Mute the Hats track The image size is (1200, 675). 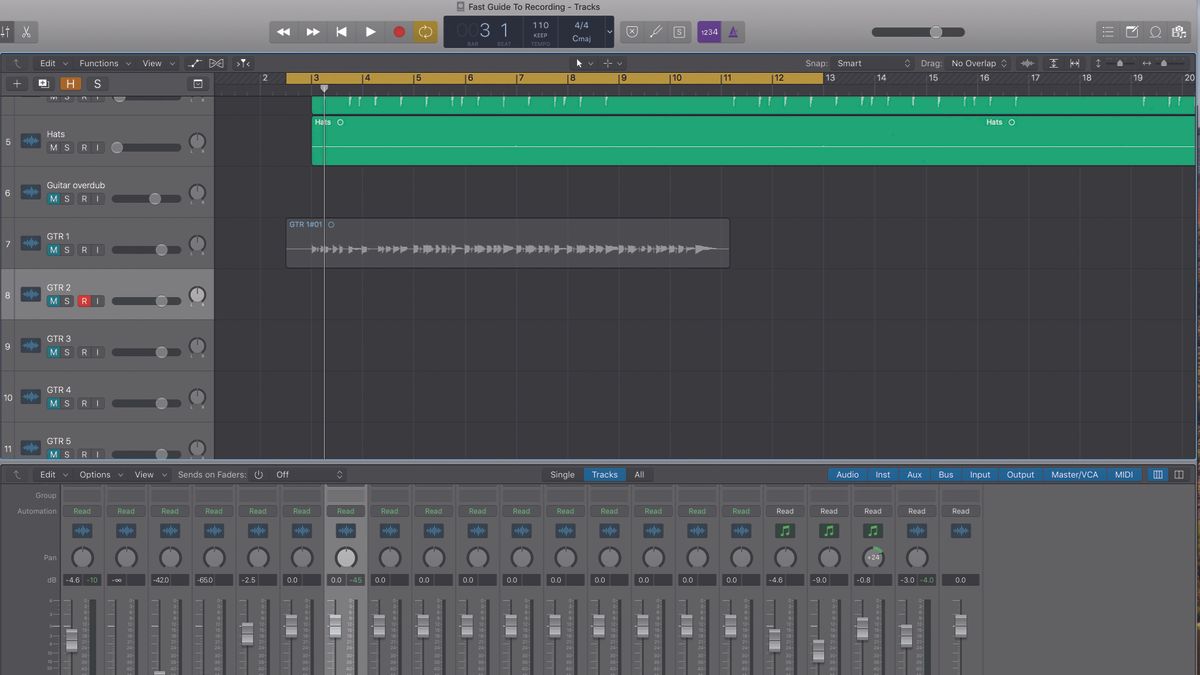tap(53, 147)
